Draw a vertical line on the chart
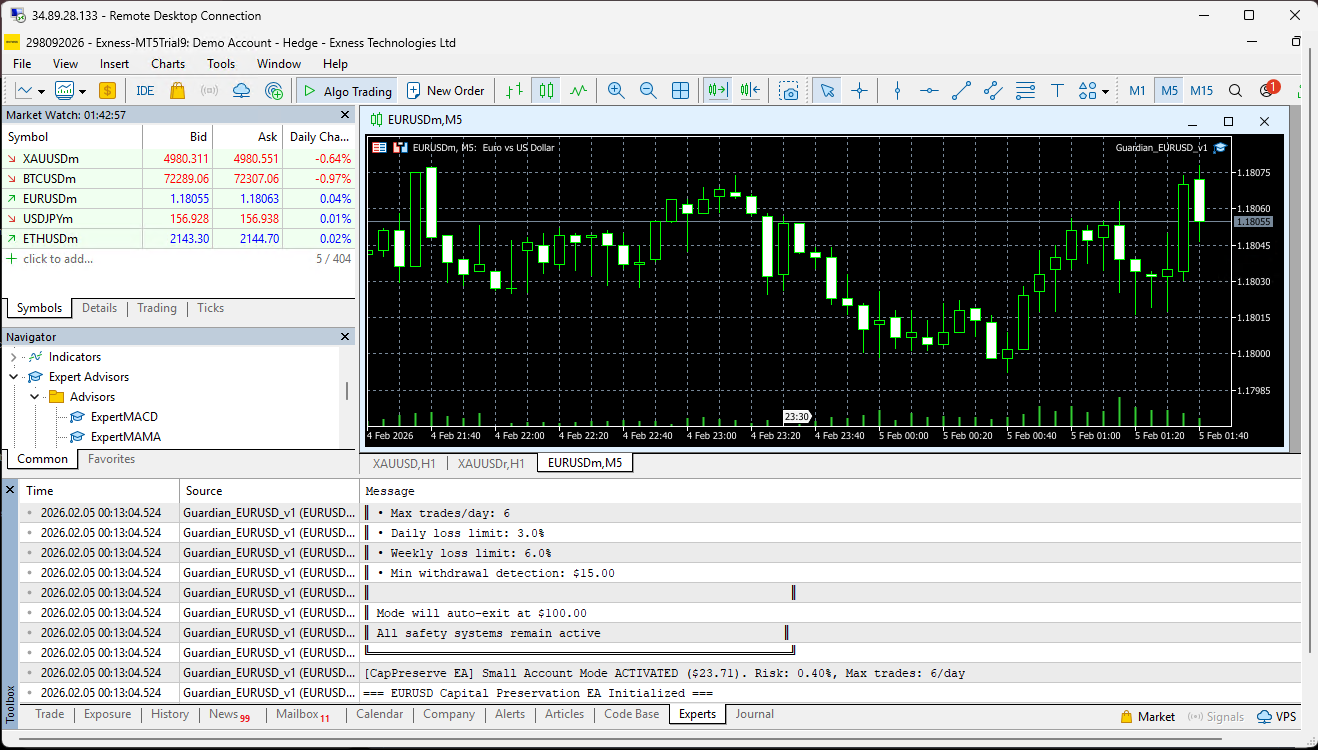Image resolution: width=1318 pixels, height=750 pixels. [x=897, y=90]
